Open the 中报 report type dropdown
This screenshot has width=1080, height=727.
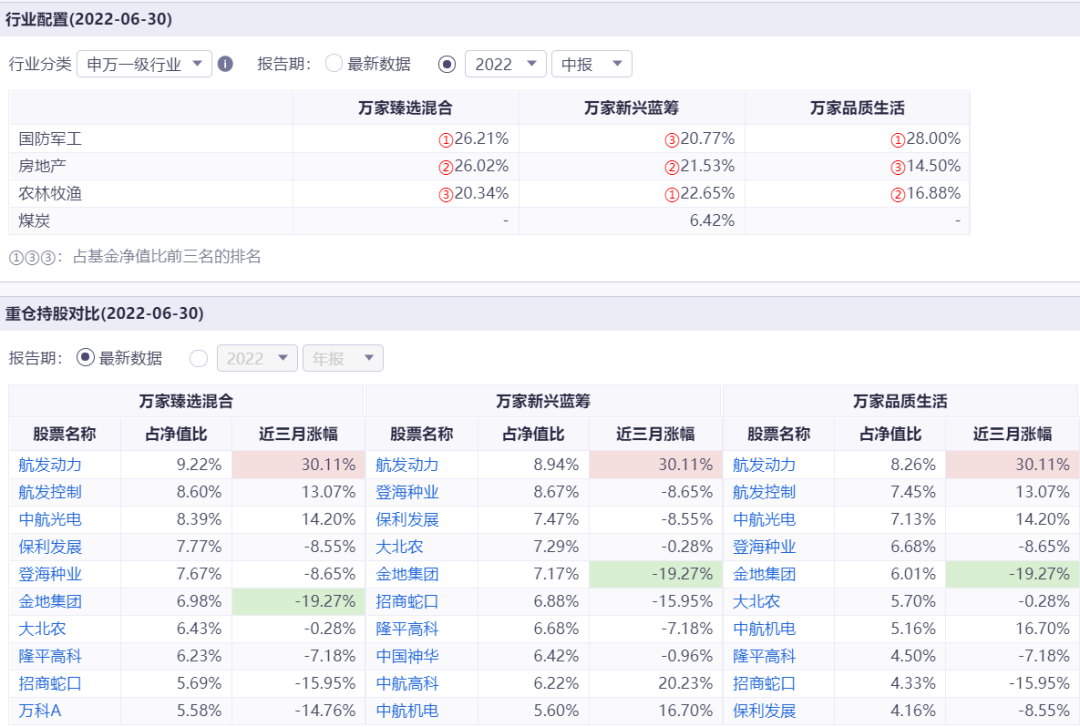(x=592, y=64)
